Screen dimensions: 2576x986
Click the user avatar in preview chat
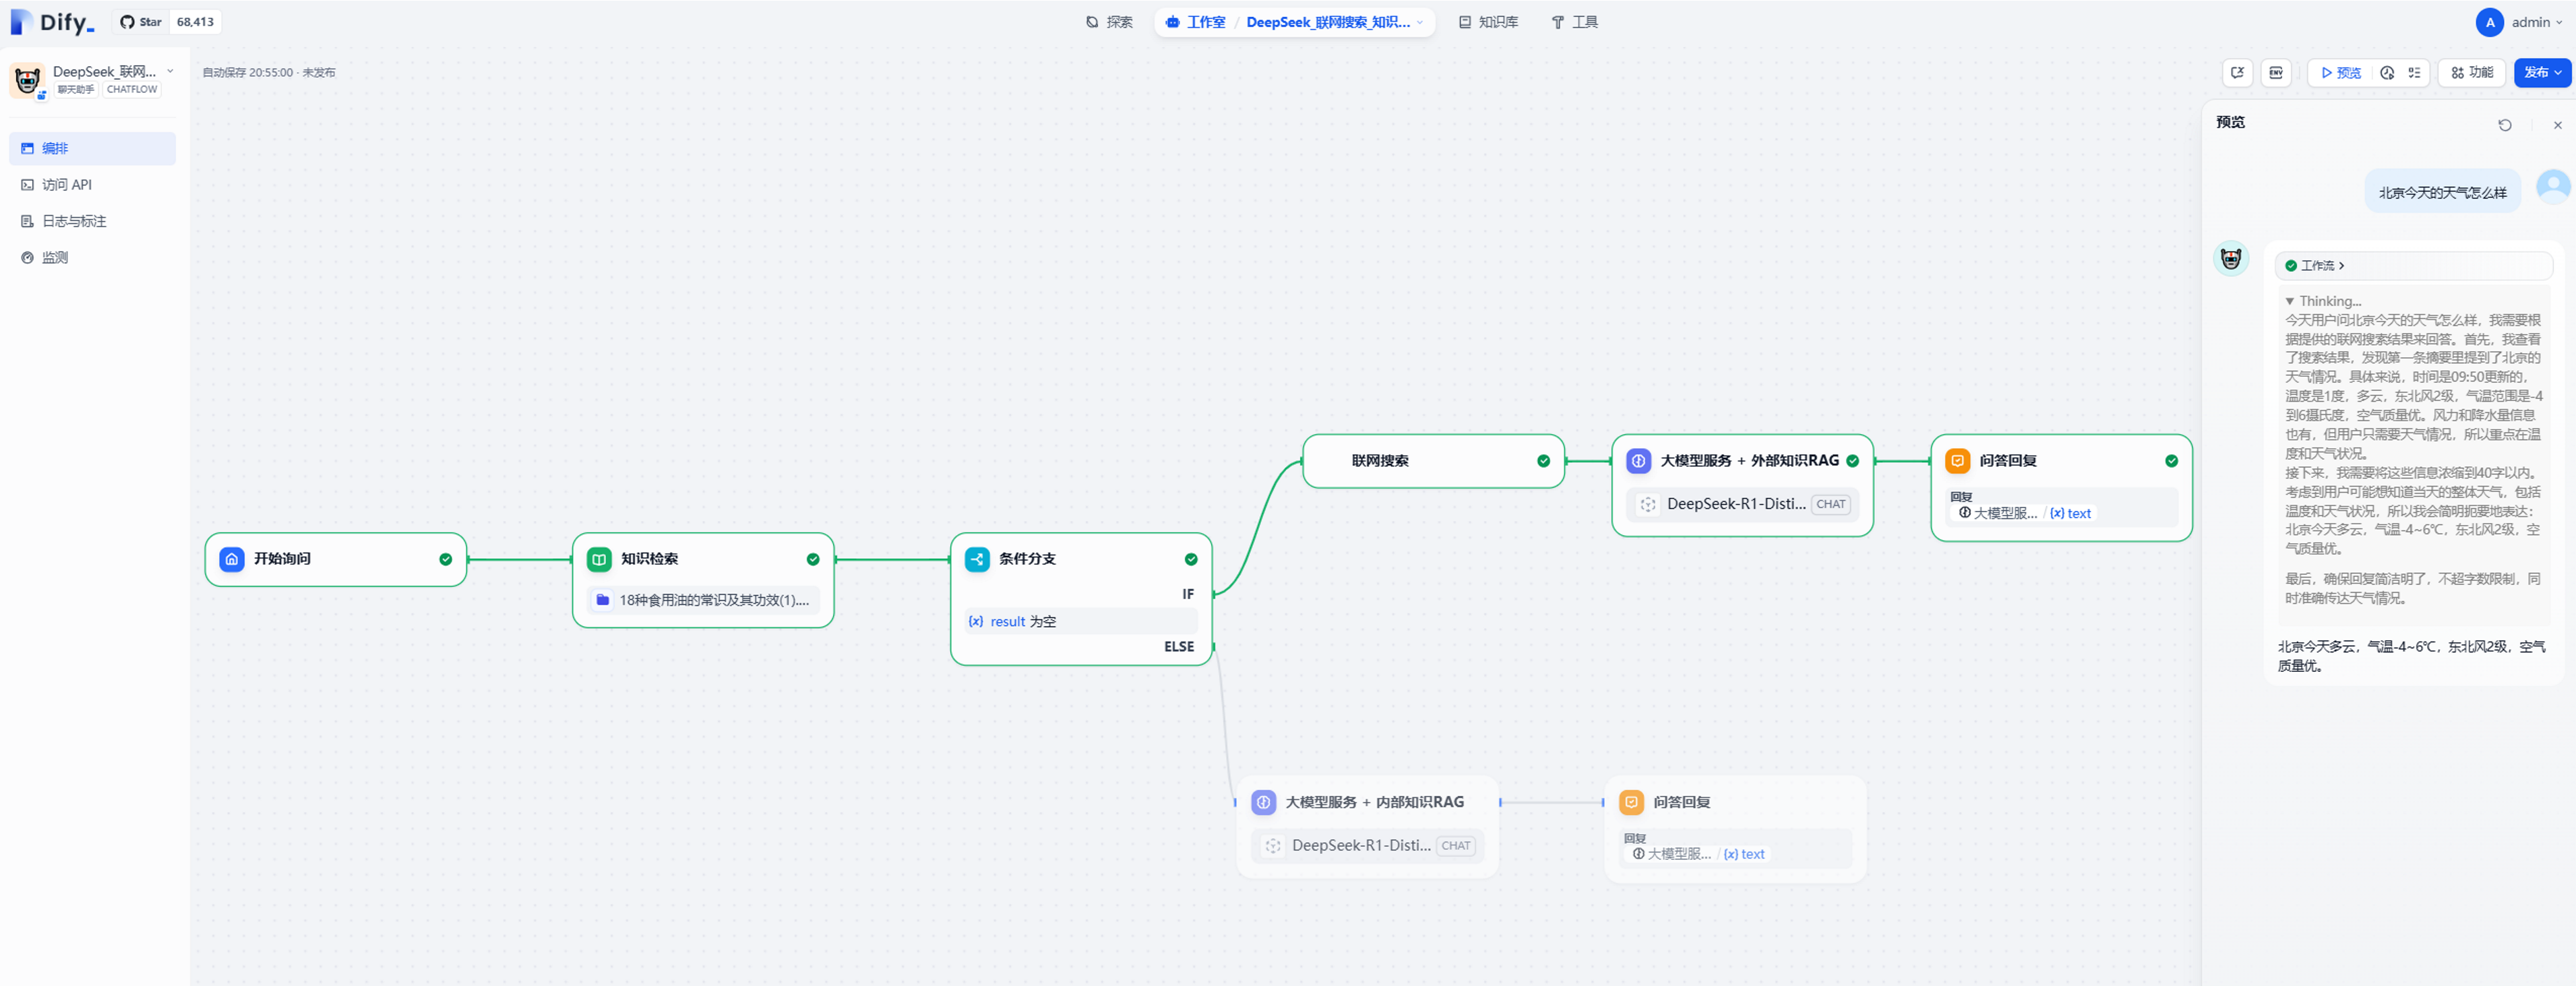click(x=2553, y=187)
